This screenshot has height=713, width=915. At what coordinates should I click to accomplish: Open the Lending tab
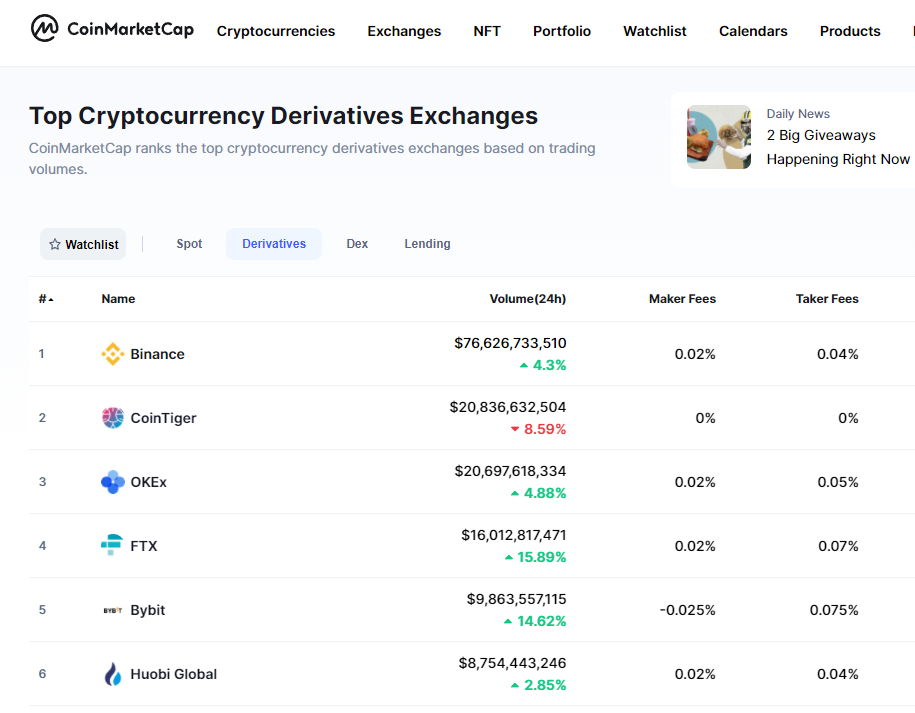tap(427, 244)
